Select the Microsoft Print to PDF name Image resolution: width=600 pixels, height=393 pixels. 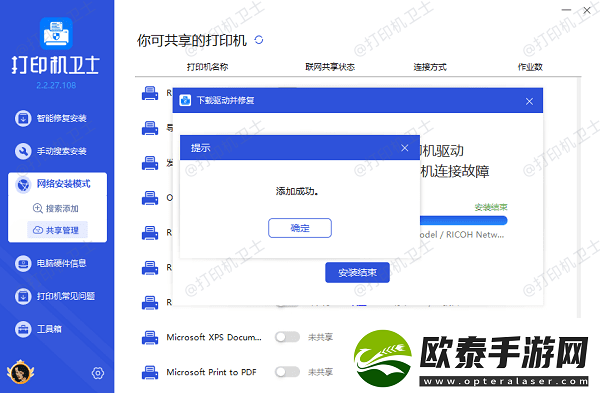pos(211,372)
